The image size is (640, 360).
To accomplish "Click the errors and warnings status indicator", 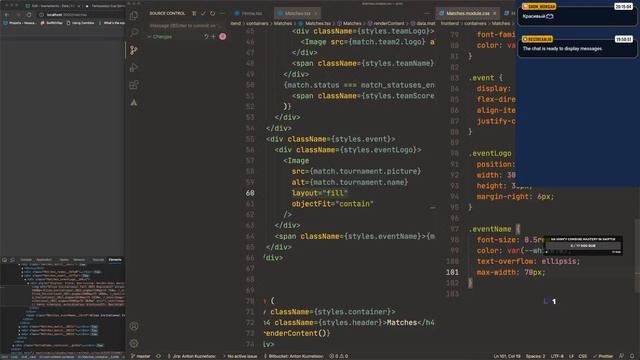I will pyautogui.click(x=338, y=356).
